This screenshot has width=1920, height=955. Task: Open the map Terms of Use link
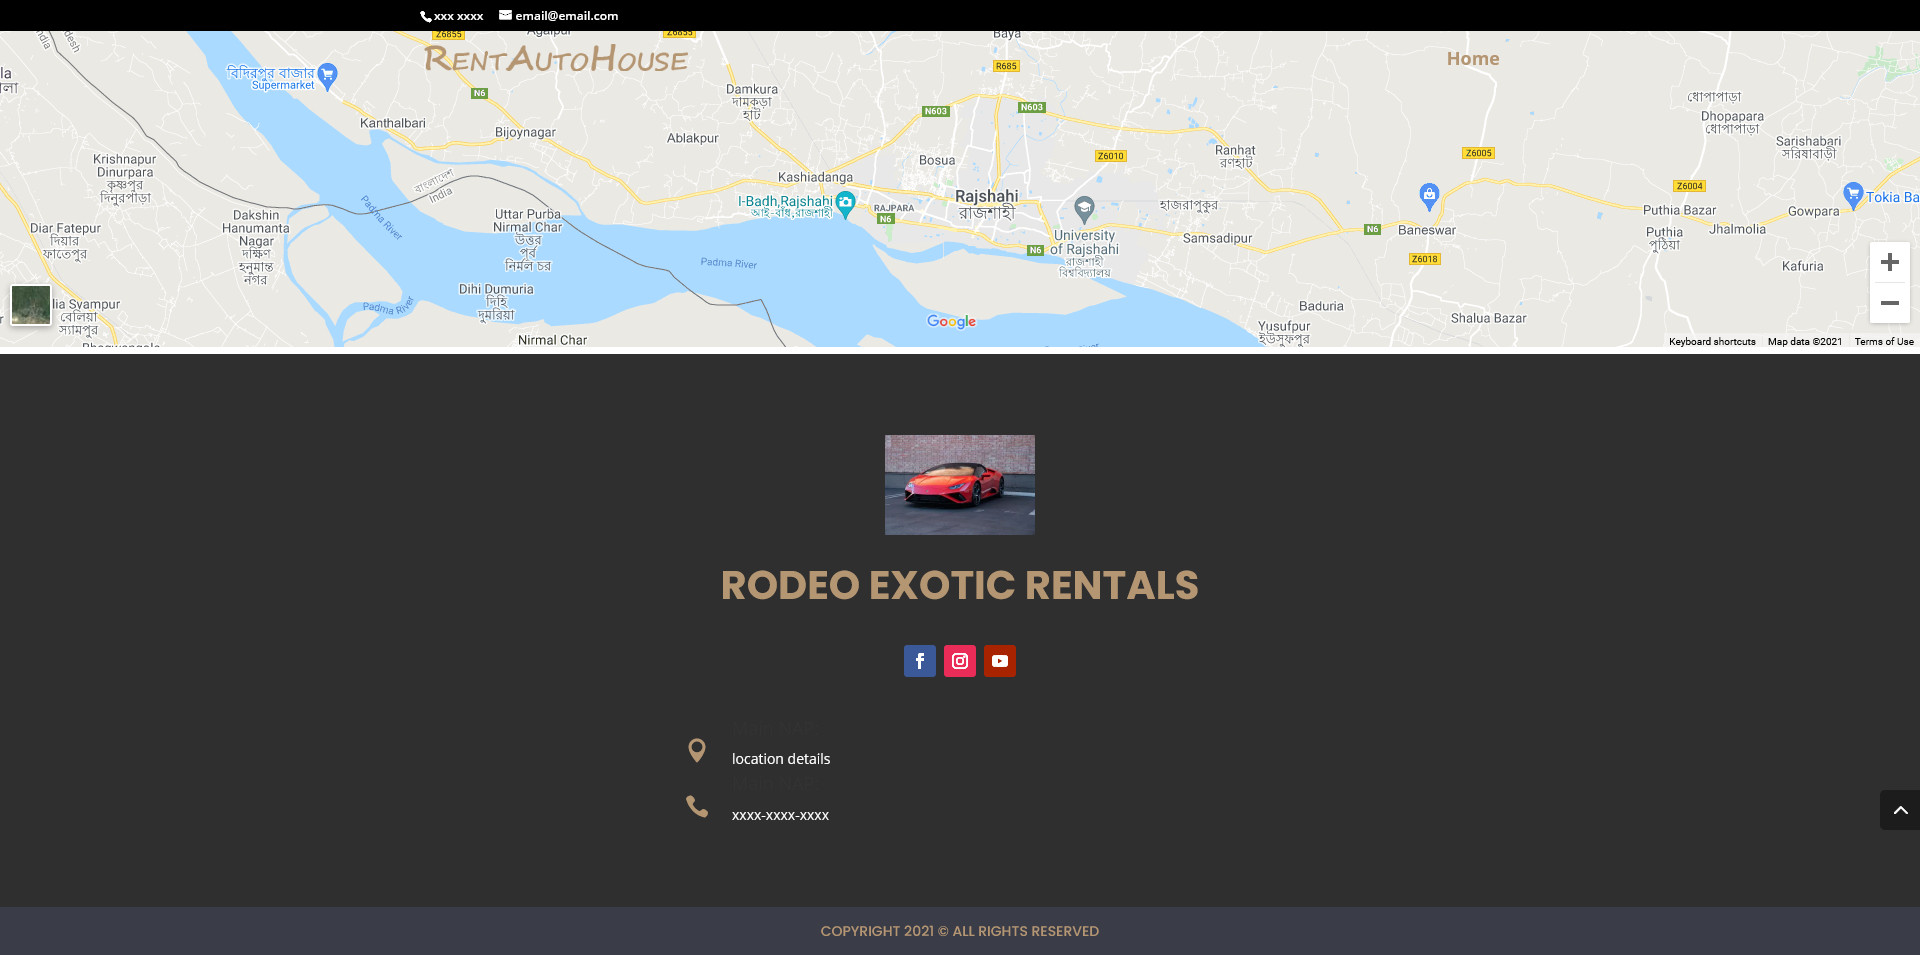tap(1884, 342)
